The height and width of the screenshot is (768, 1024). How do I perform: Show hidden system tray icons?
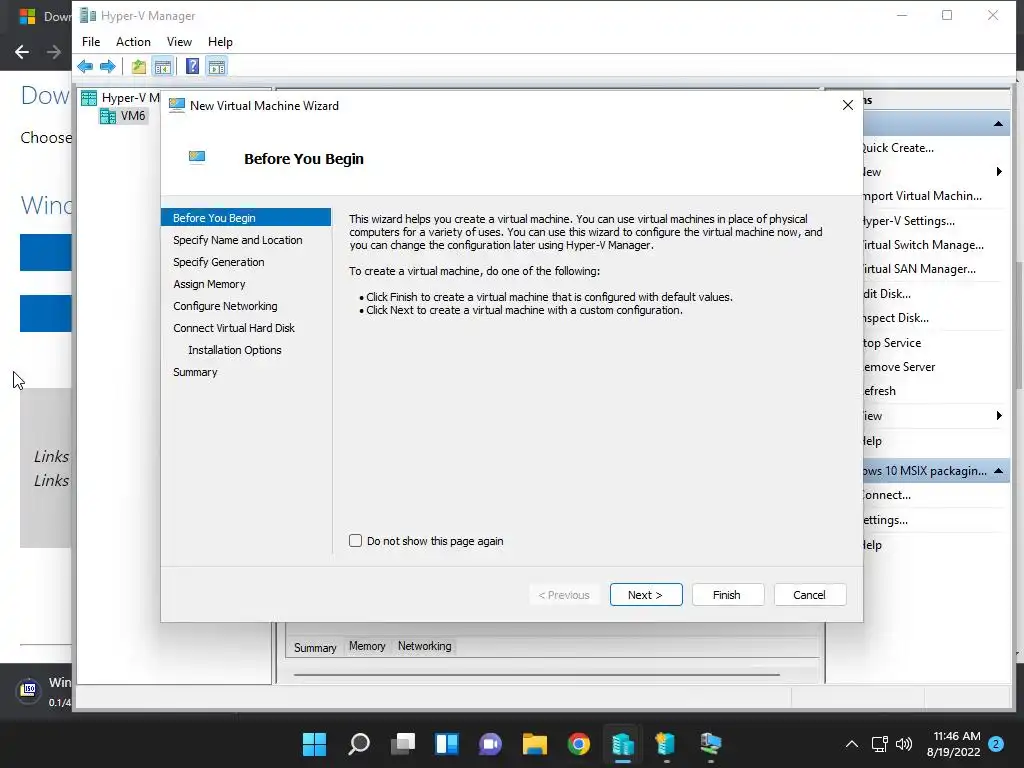pyautogui.click(x=852, y=744)
